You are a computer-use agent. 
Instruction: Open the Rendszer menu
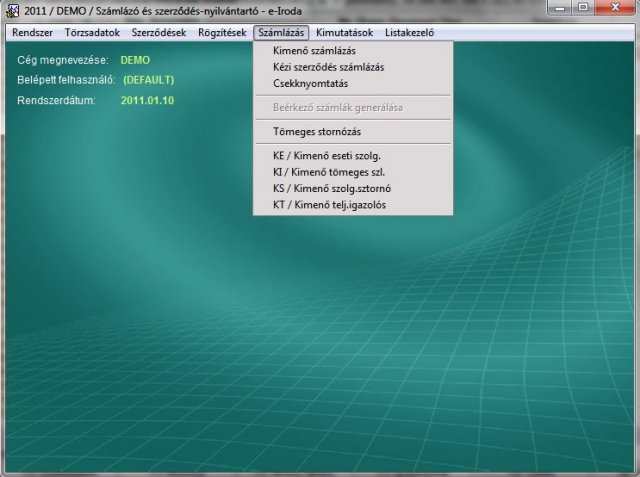(x=32, y=33)
